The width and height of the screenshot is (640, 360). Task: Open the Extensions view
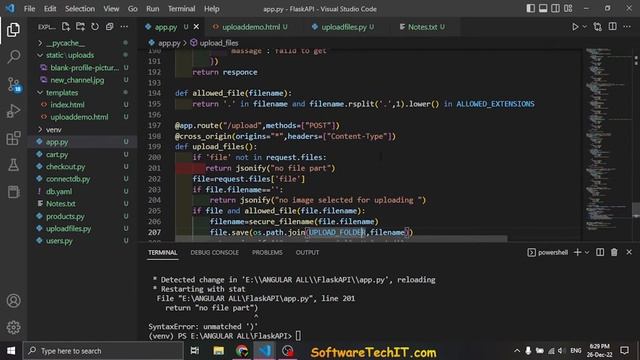click(x=13, y=138)
